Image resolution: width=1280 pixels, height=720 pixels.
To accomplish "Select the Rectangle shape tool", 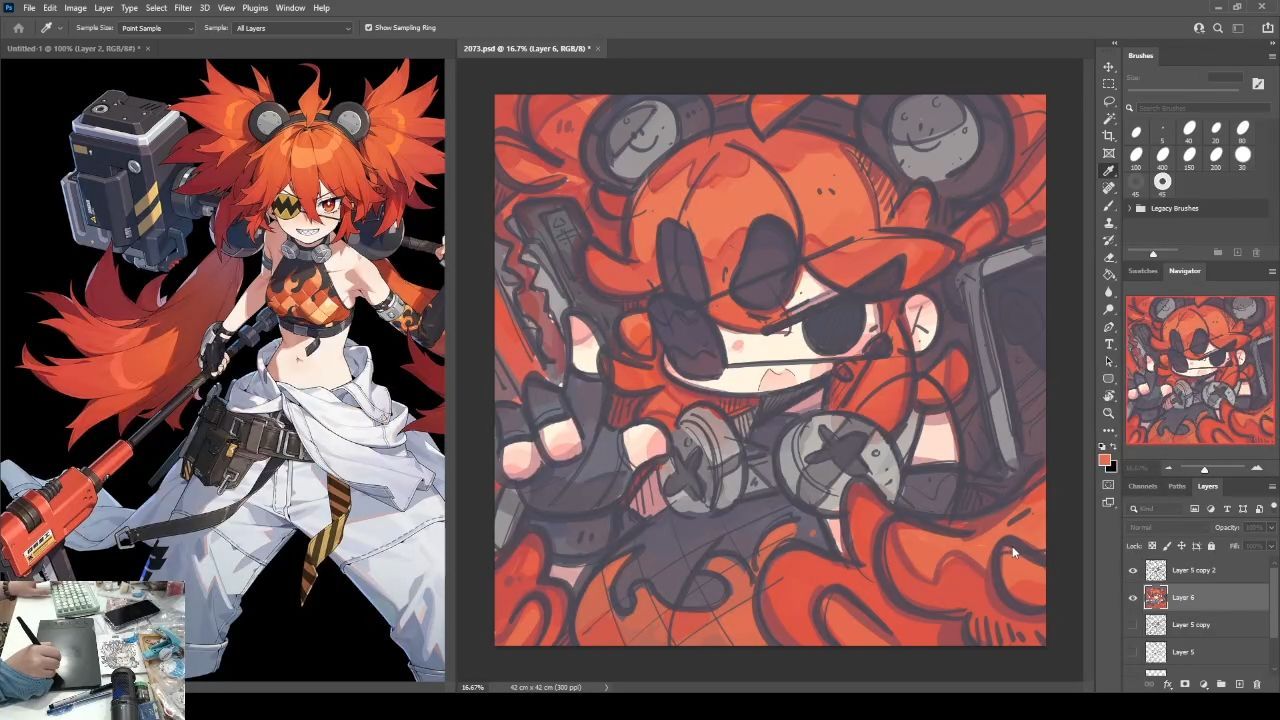I will (1108, 379).
